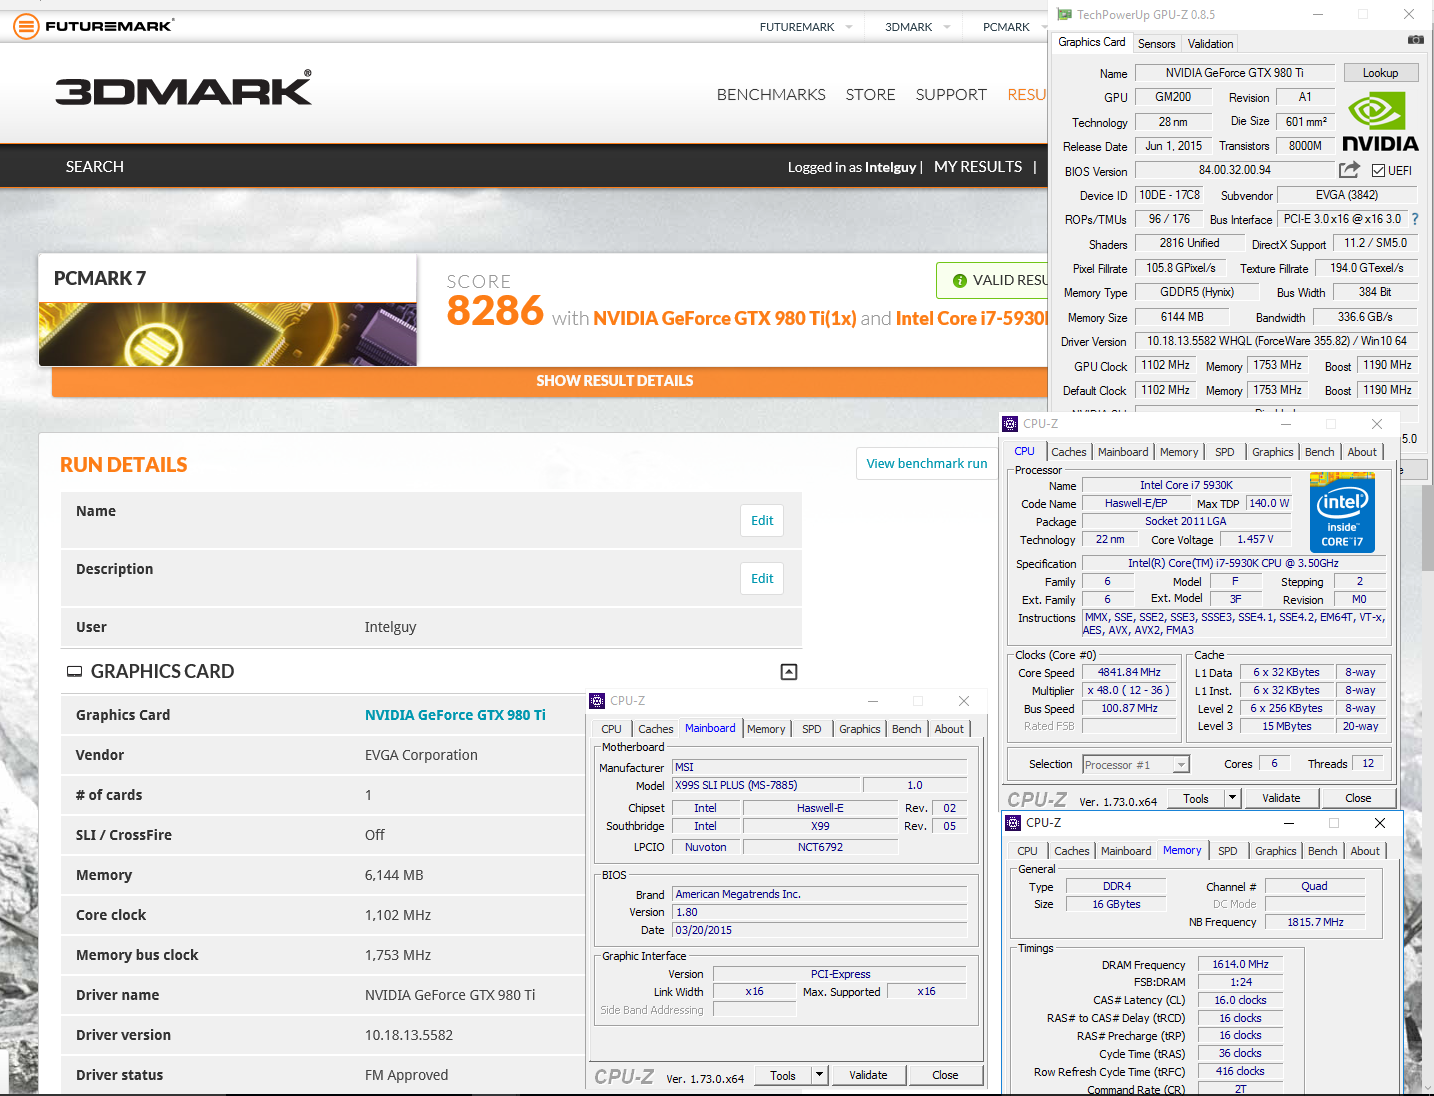Click the SEARCH link in dark bar

[x=95, y=167]
